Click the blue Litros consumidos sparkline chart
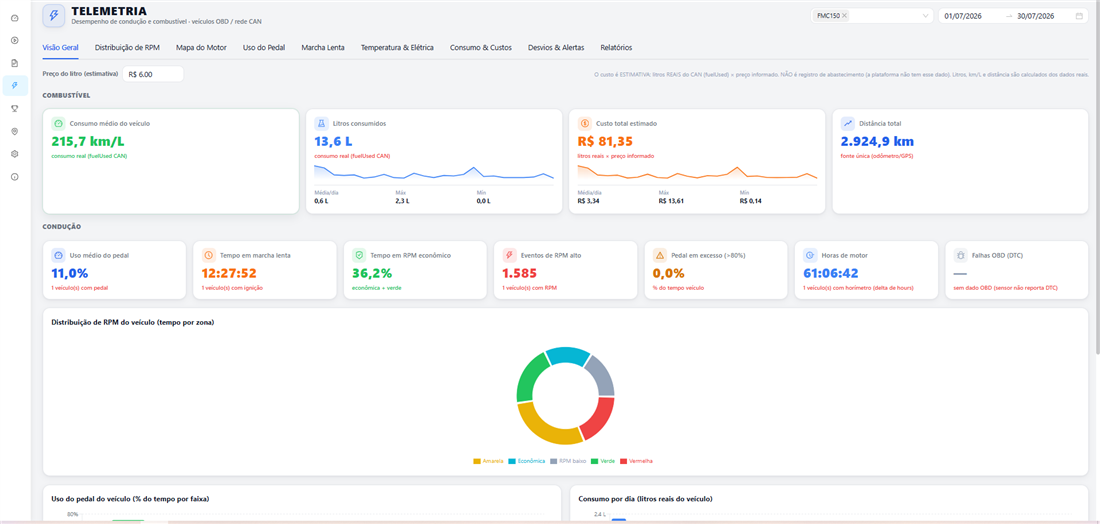Image resolution: width=1100 pixels, height=524 pixels. coord(434,175)
